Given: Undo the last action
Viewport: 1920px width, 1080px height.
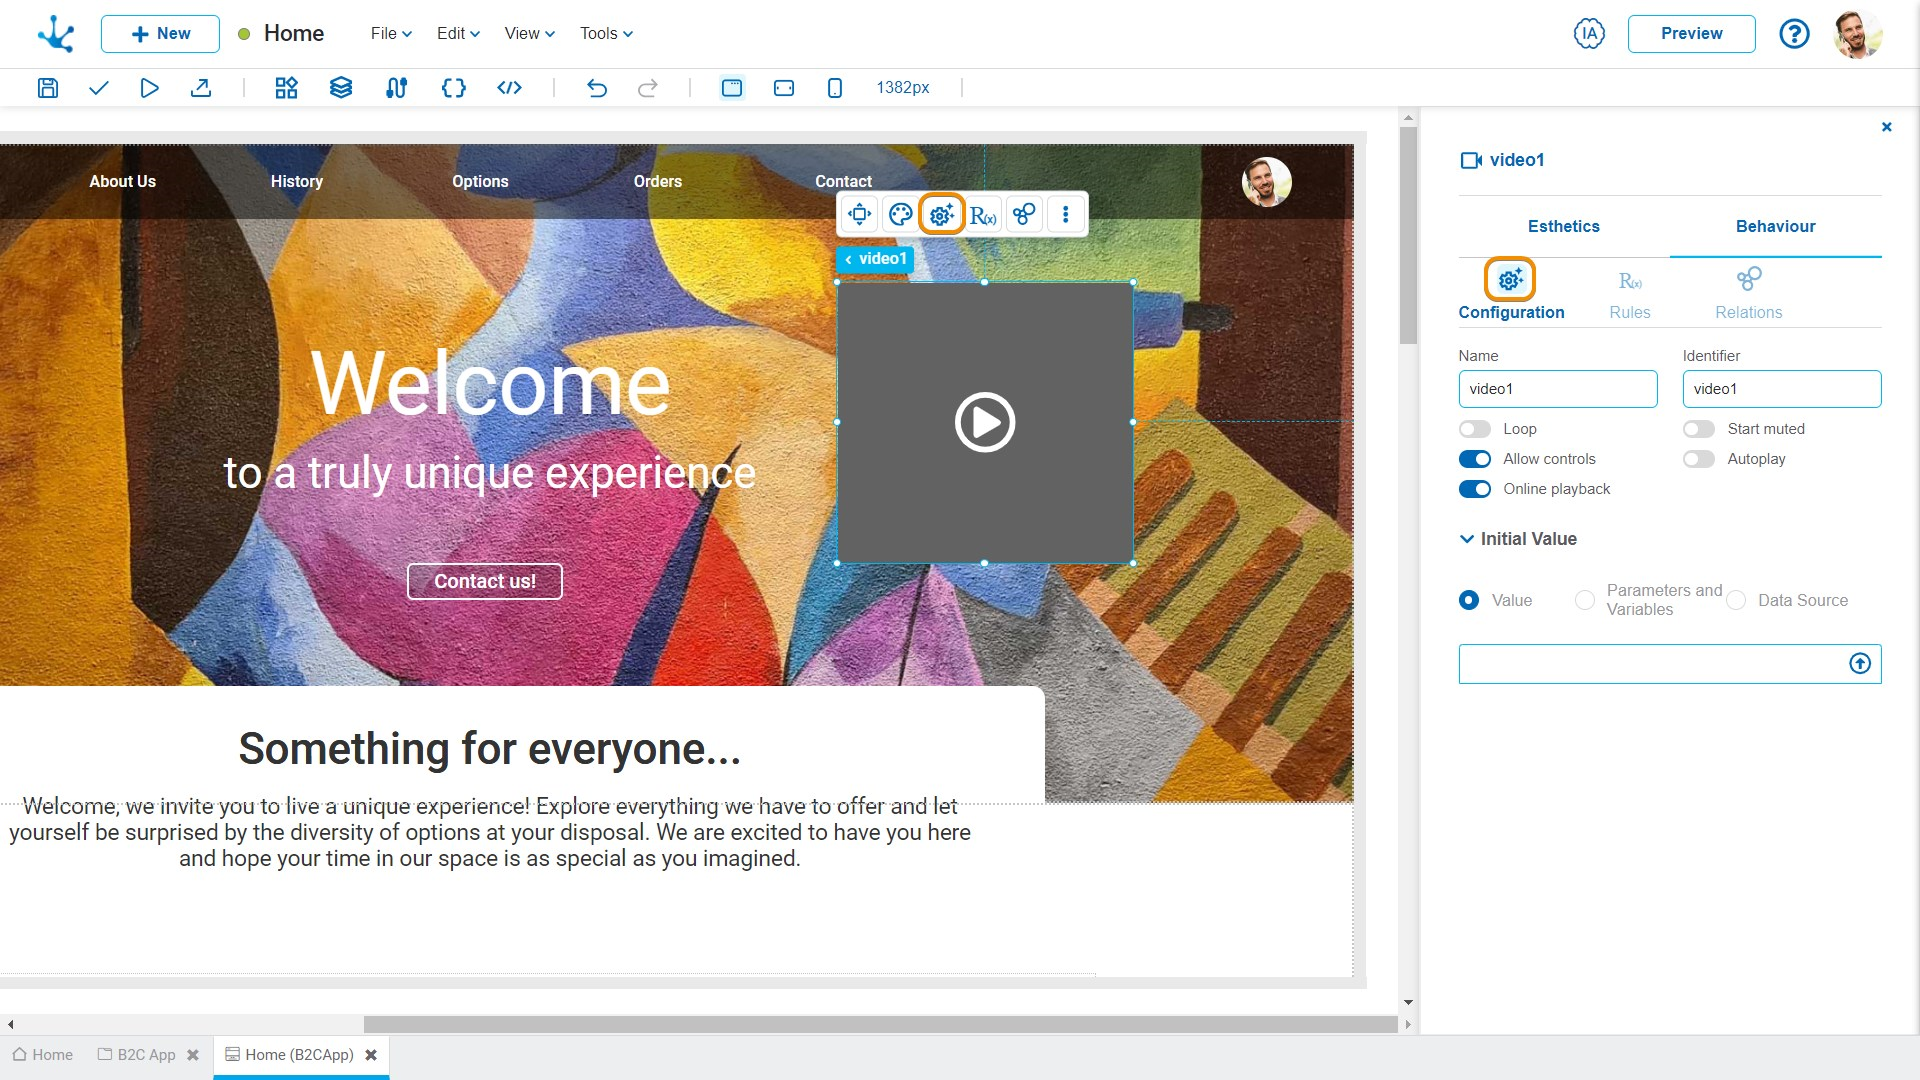Looking at the screenshot, I should point(597,88).
